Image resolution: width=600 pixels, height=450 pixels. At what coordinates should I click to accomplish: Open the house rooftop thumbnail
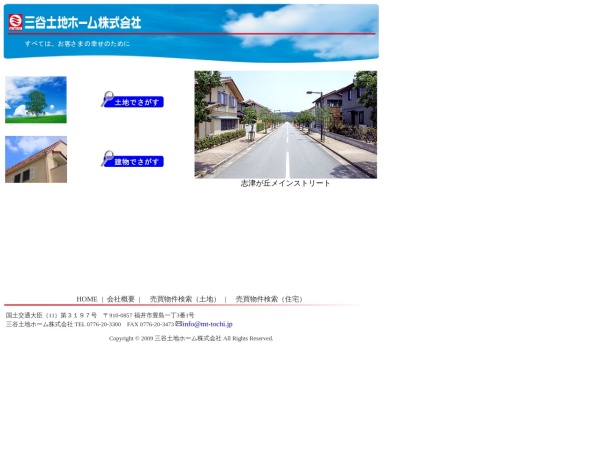click(36, 160)
